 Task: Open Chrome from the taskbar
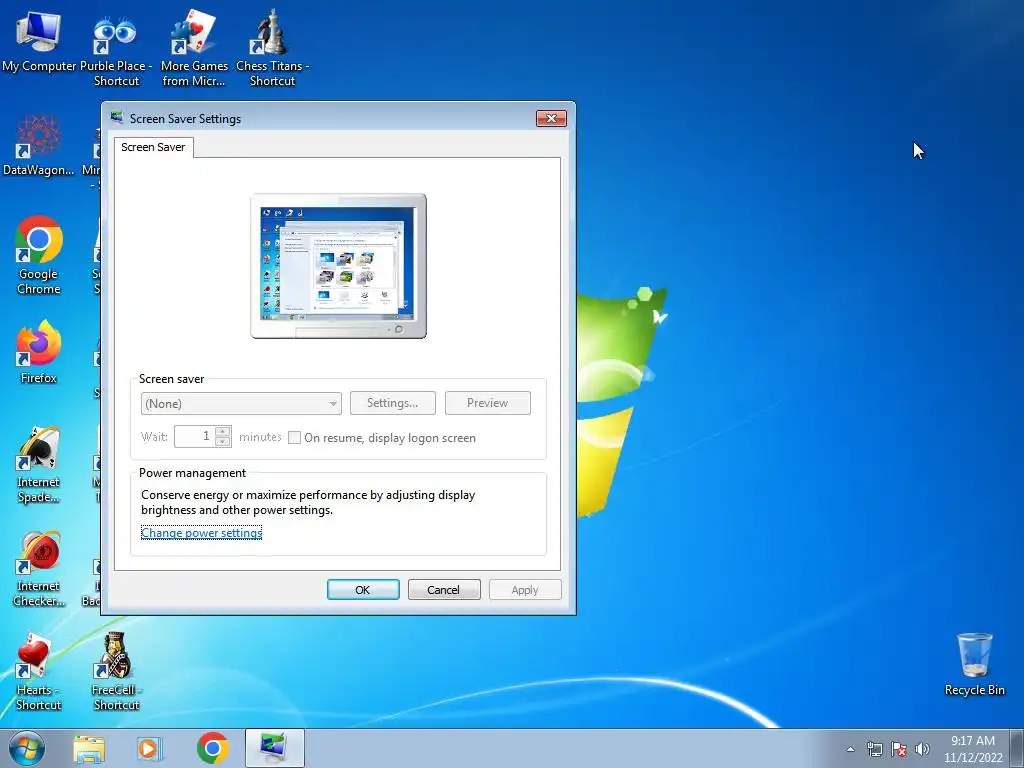coord(213,748)
